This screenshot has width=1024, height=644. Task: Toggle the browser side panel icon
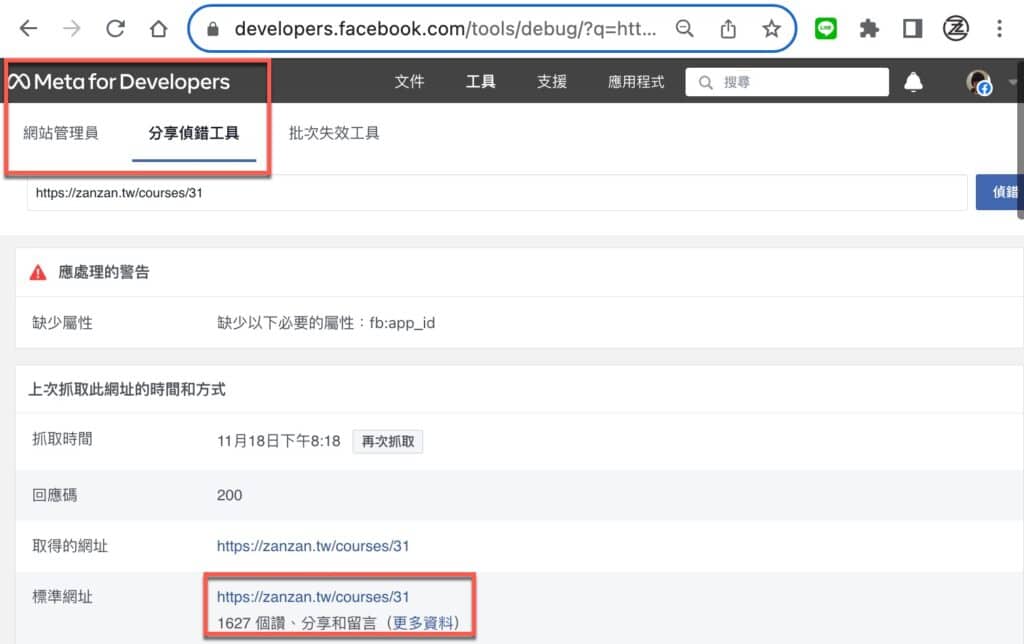click(912, 29)
